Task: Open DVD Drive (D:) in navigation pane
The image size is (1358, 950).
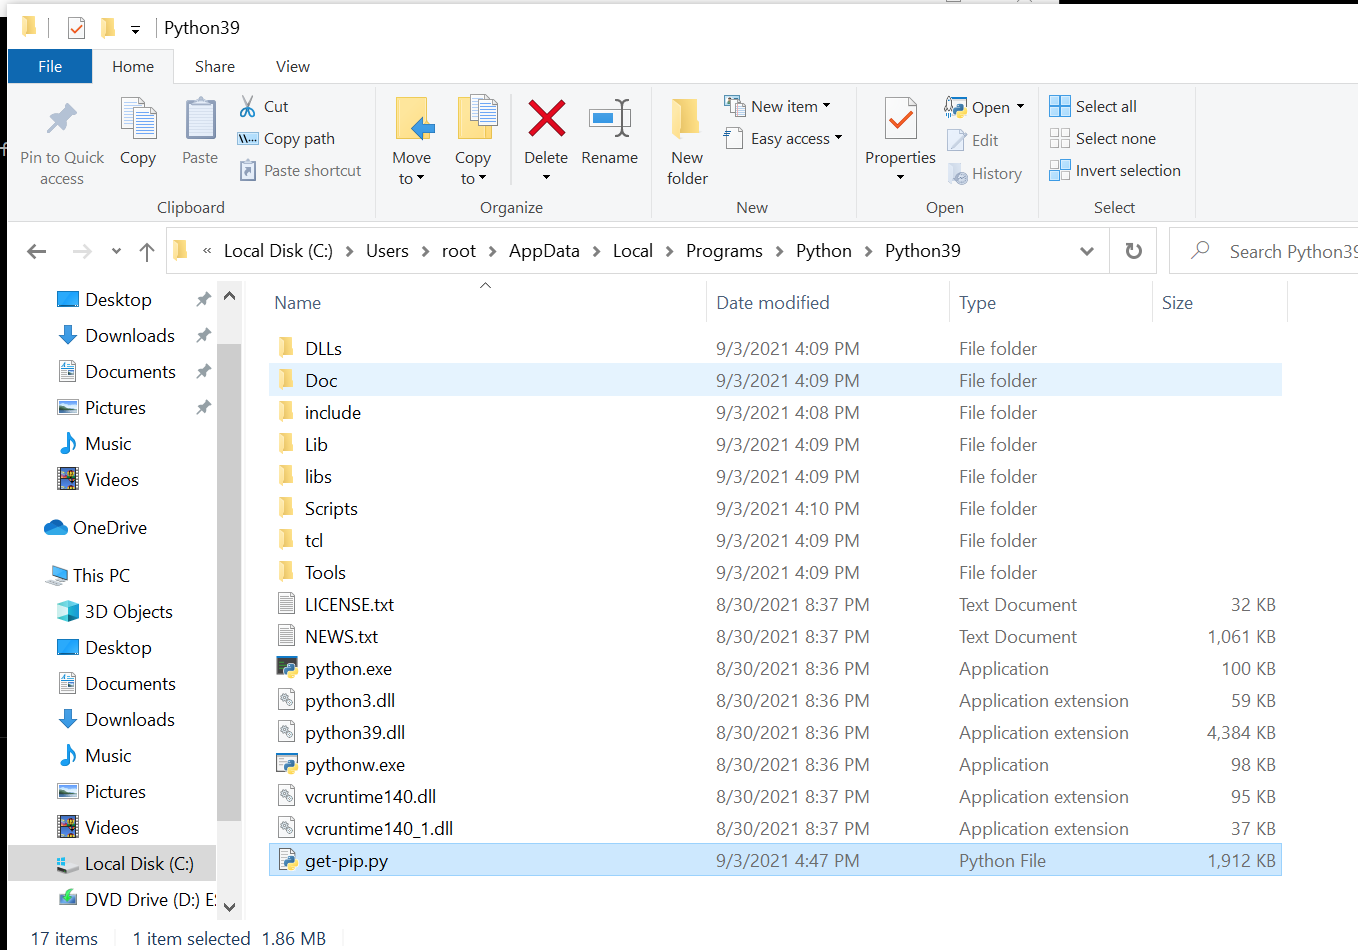Action: tap(136, 900)
